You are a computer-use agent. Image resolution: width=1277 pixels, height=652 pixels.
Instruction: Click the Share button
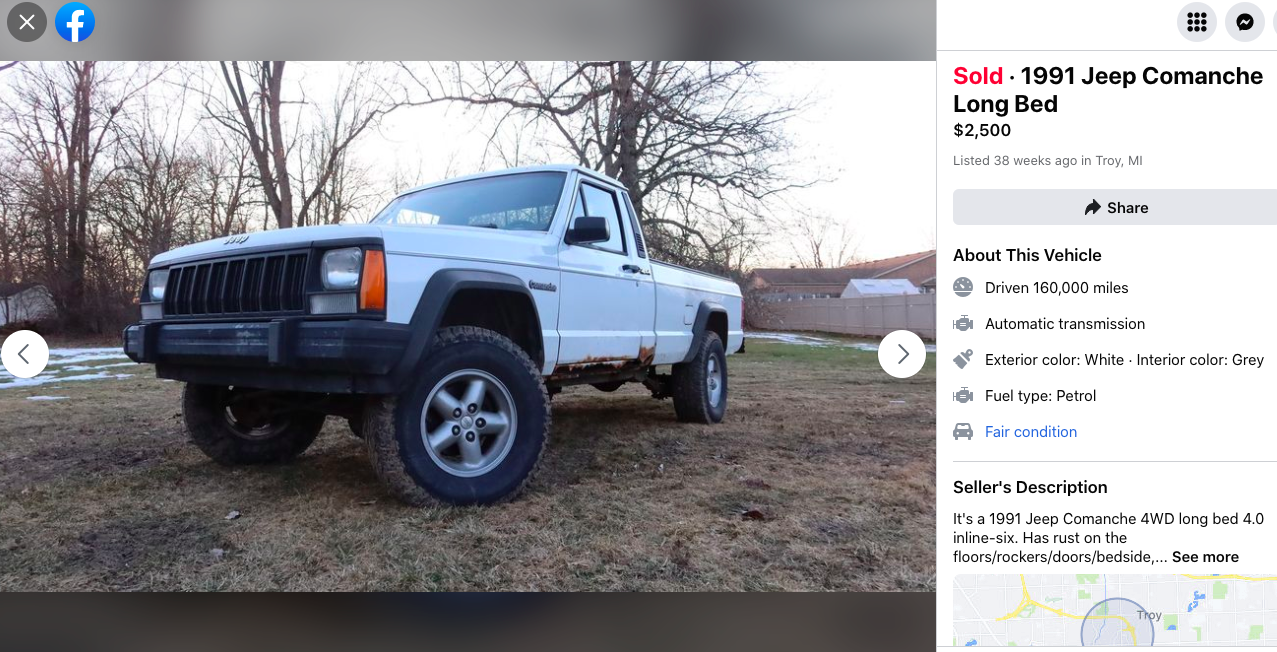[x=1115, y=207]
